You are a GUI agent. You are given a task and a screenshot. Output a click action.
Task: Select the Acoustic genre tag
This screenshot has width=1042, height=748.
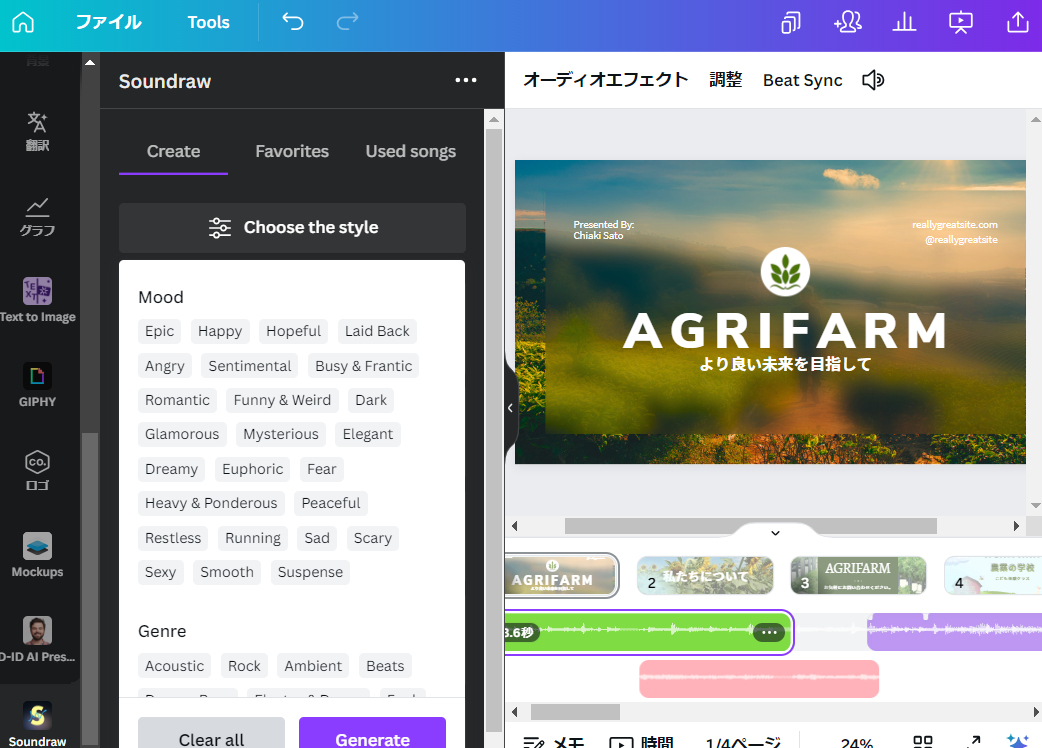click(175, 666)
